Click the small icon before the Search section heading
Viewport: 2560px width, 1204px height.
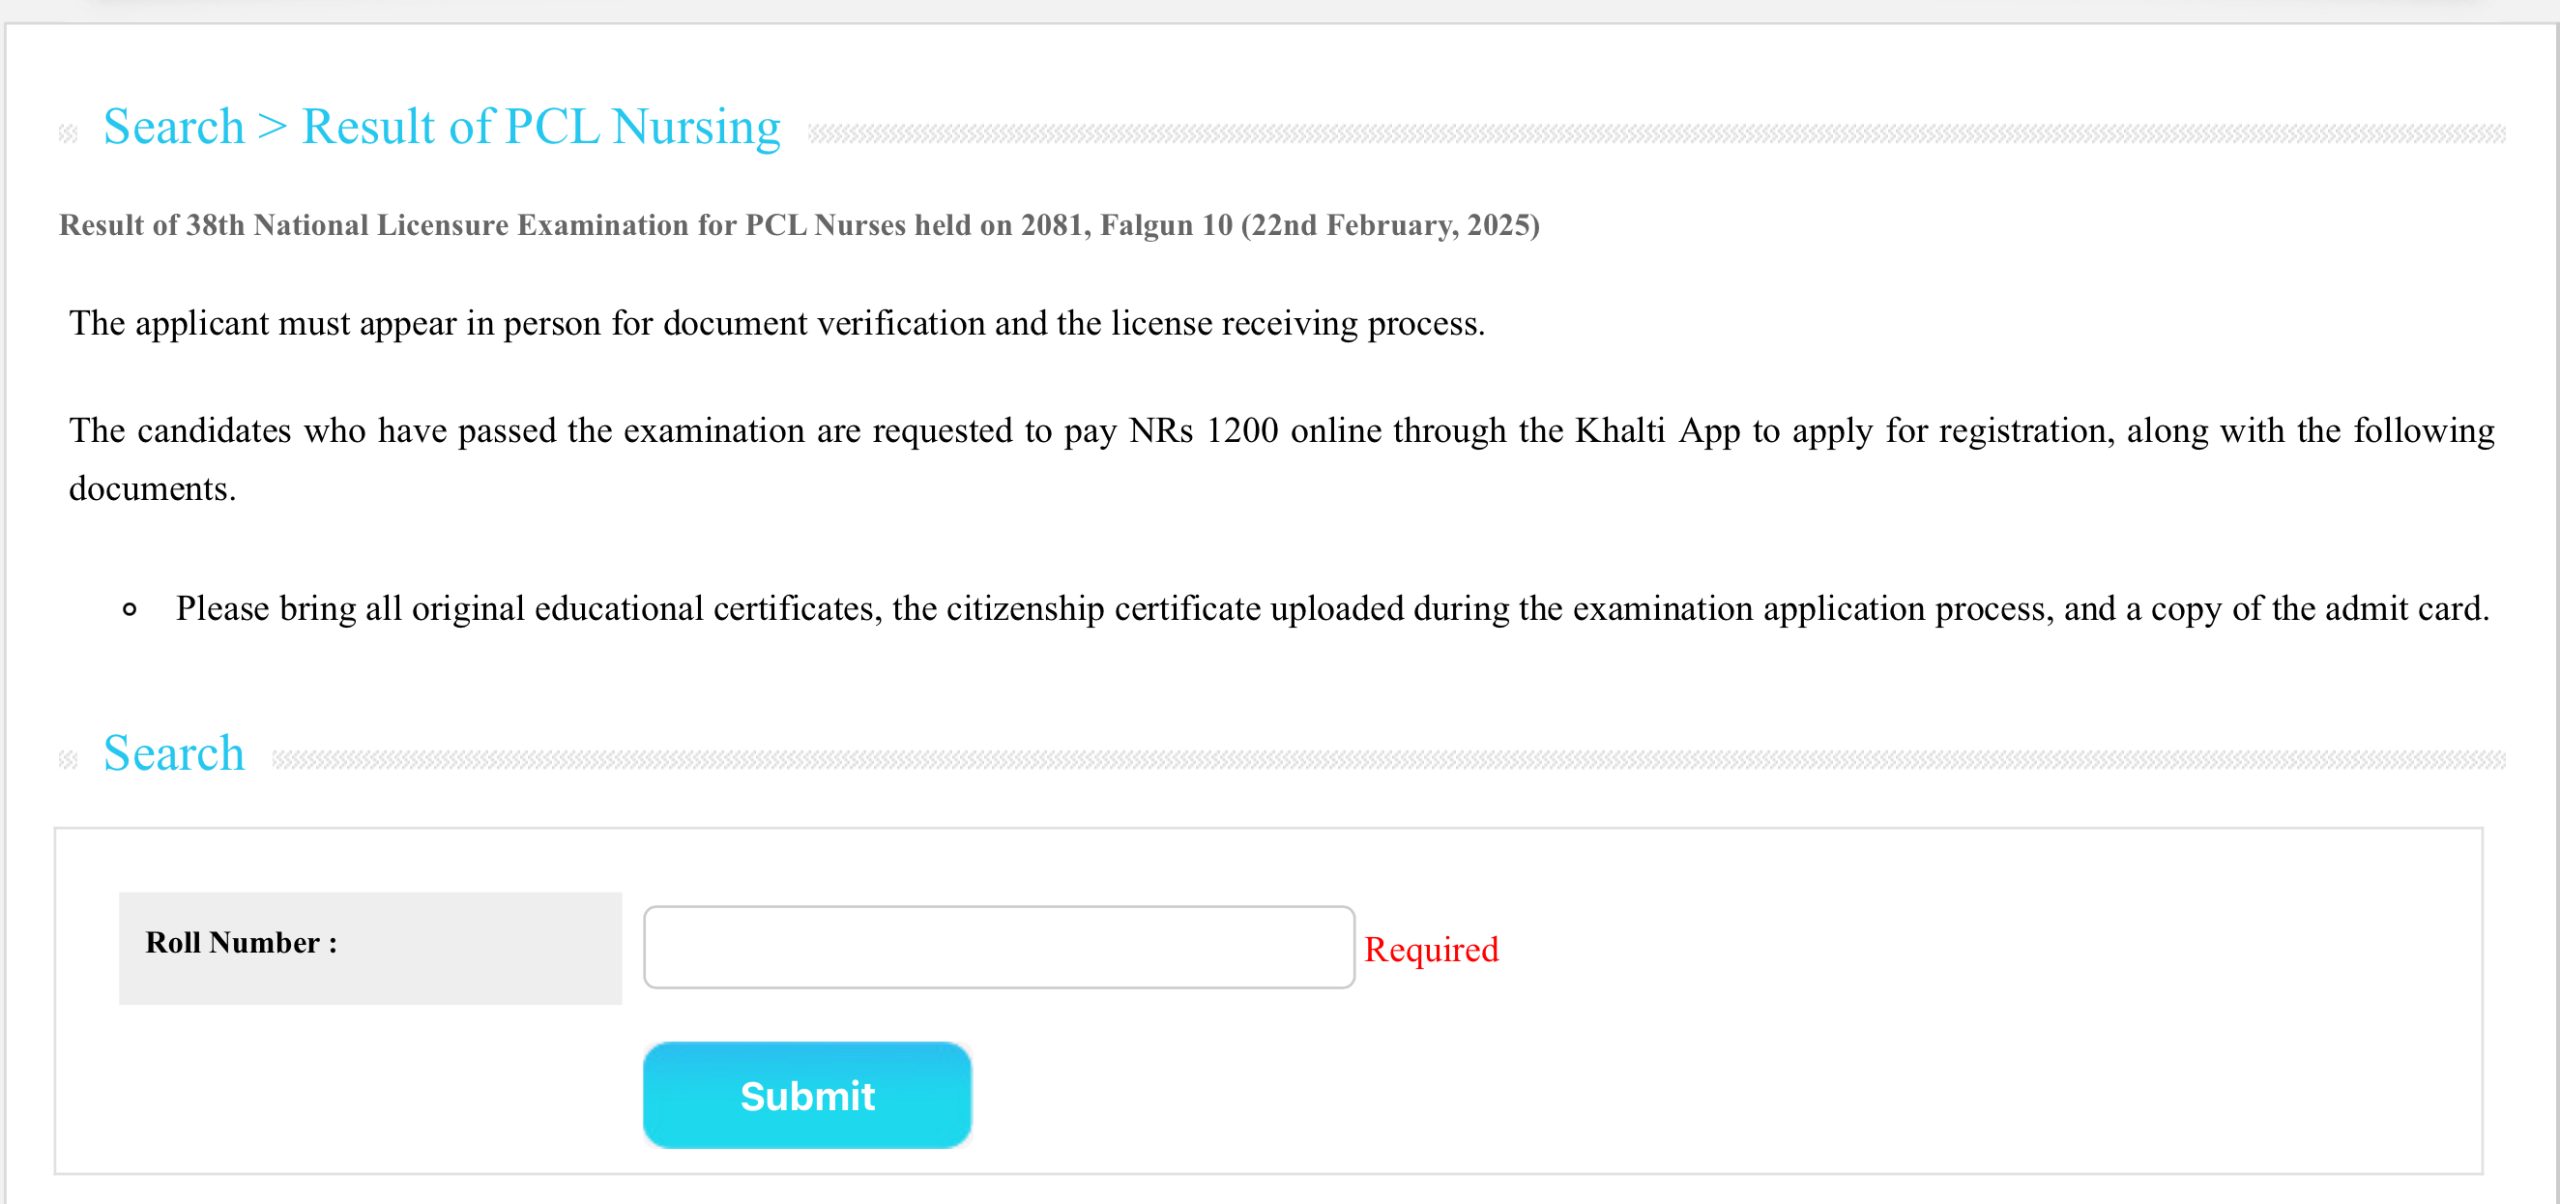coord(68,760)
